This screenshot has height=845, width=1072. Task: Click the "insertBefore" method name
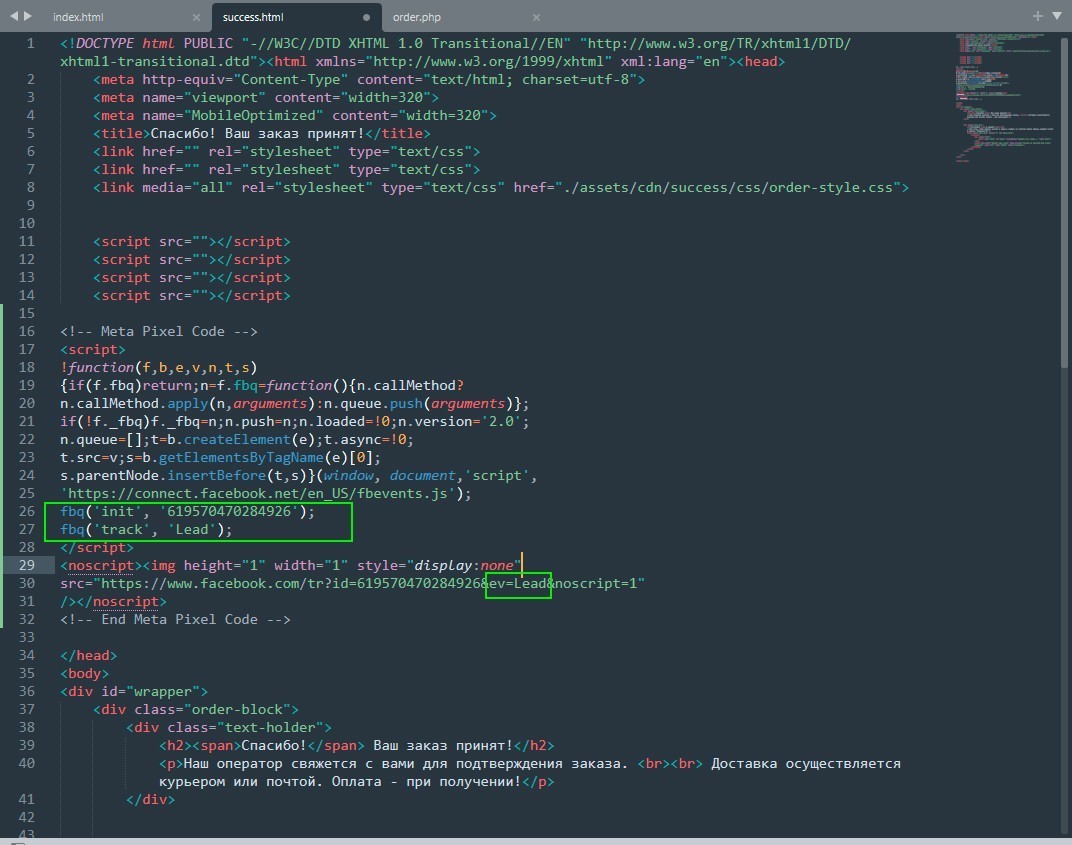217,475
